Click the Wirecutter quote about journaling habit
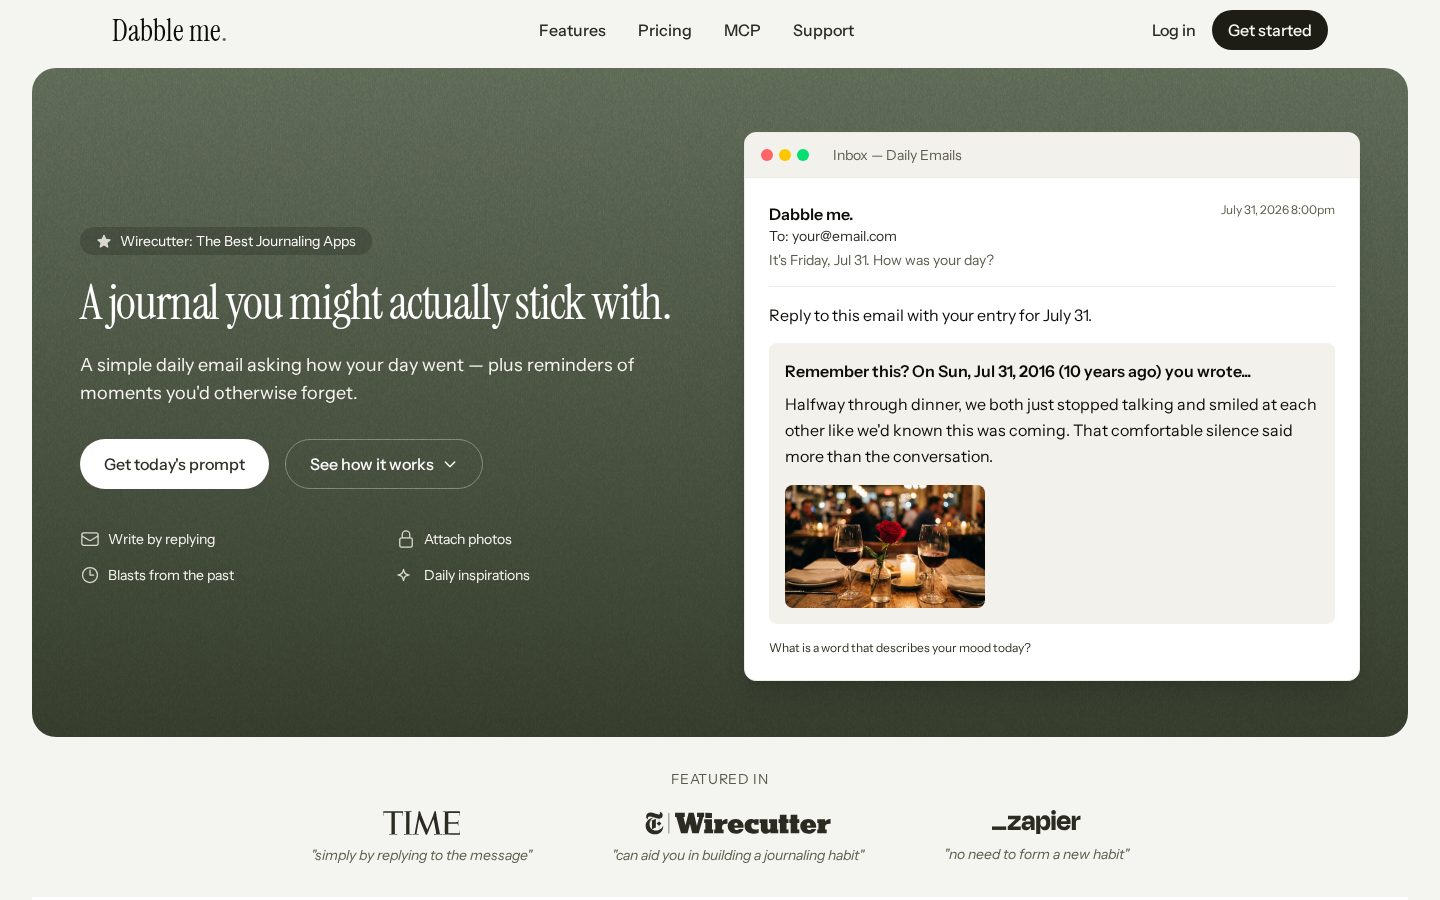Screen dimensions: 1440x900 (738, 855)
